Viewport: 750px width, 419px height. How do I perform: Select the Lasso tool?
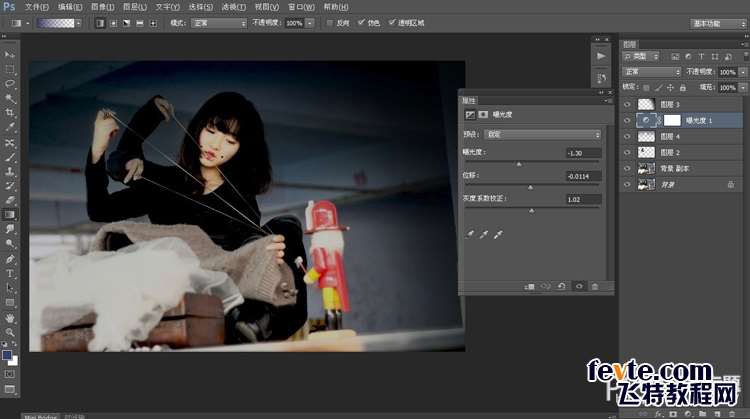click(10, 84)
